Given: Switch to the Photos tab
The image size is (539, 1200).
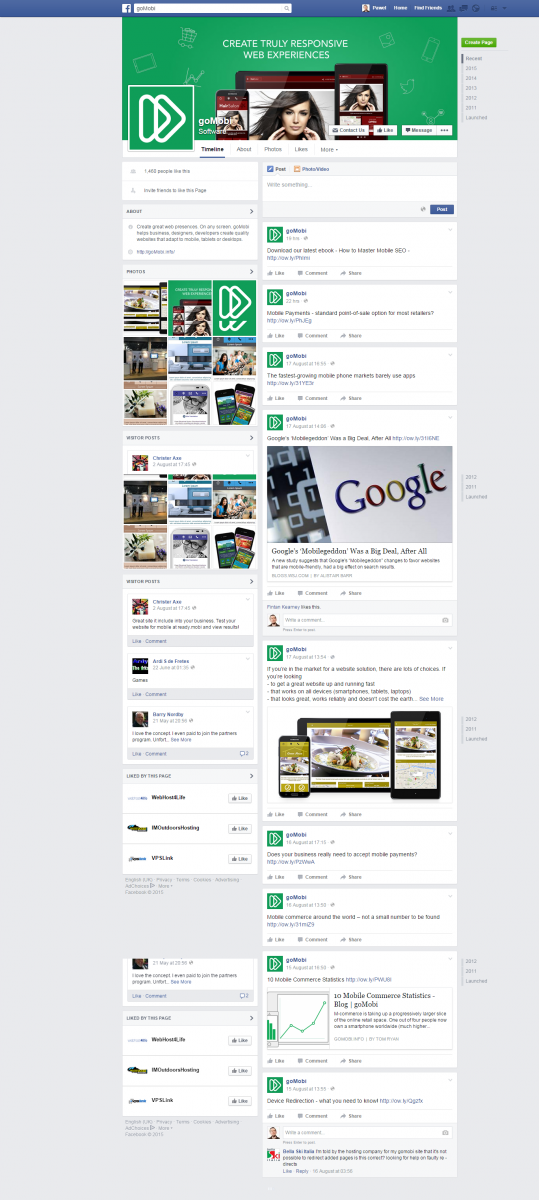Looking at the screenshot, I should point(273,149).
